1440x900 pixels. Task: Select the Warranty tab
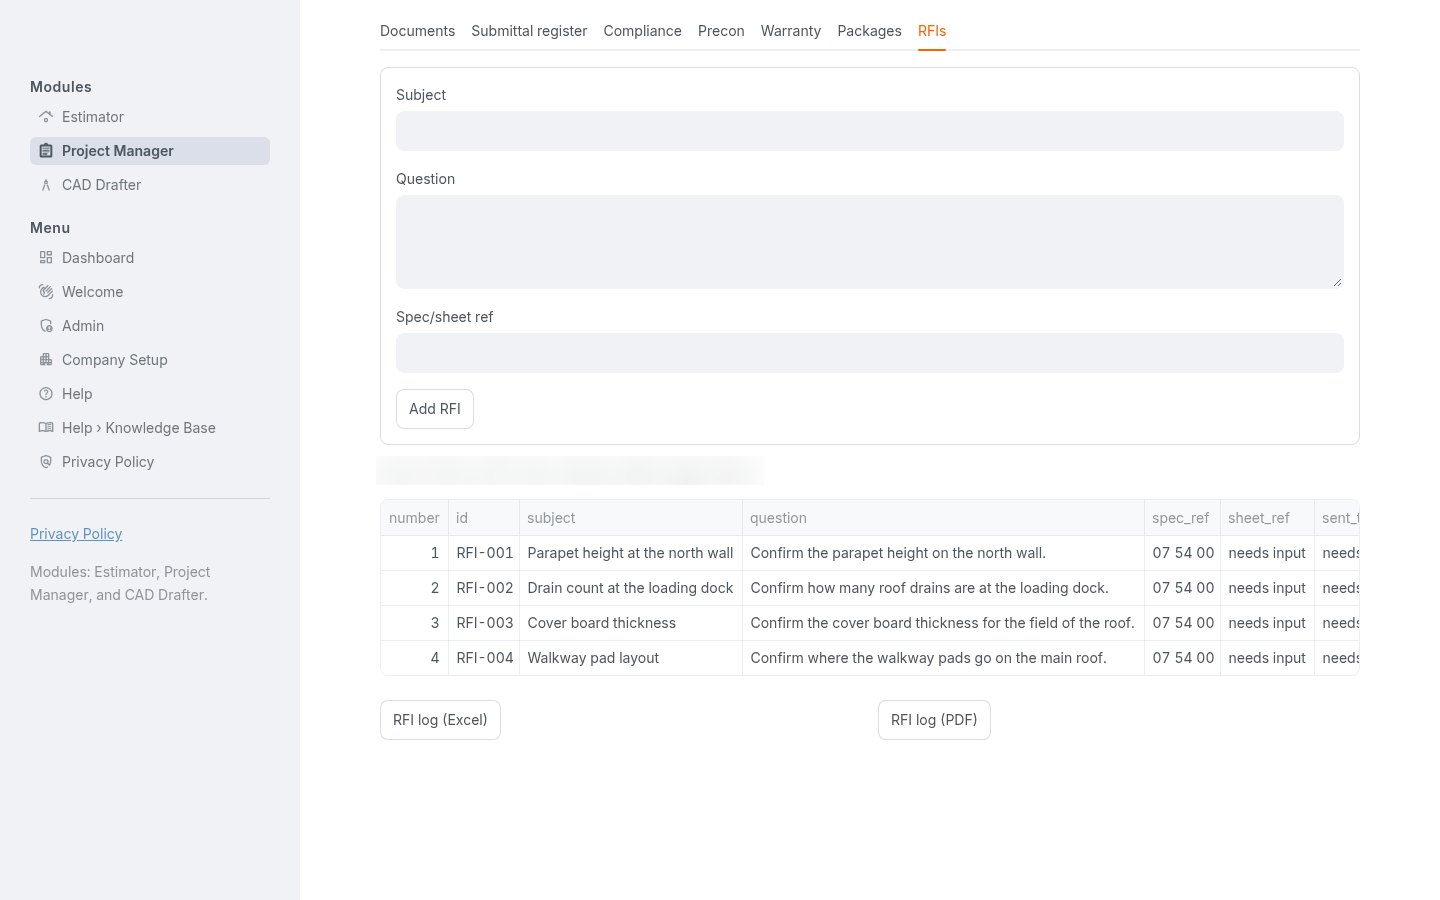point(790,31)
